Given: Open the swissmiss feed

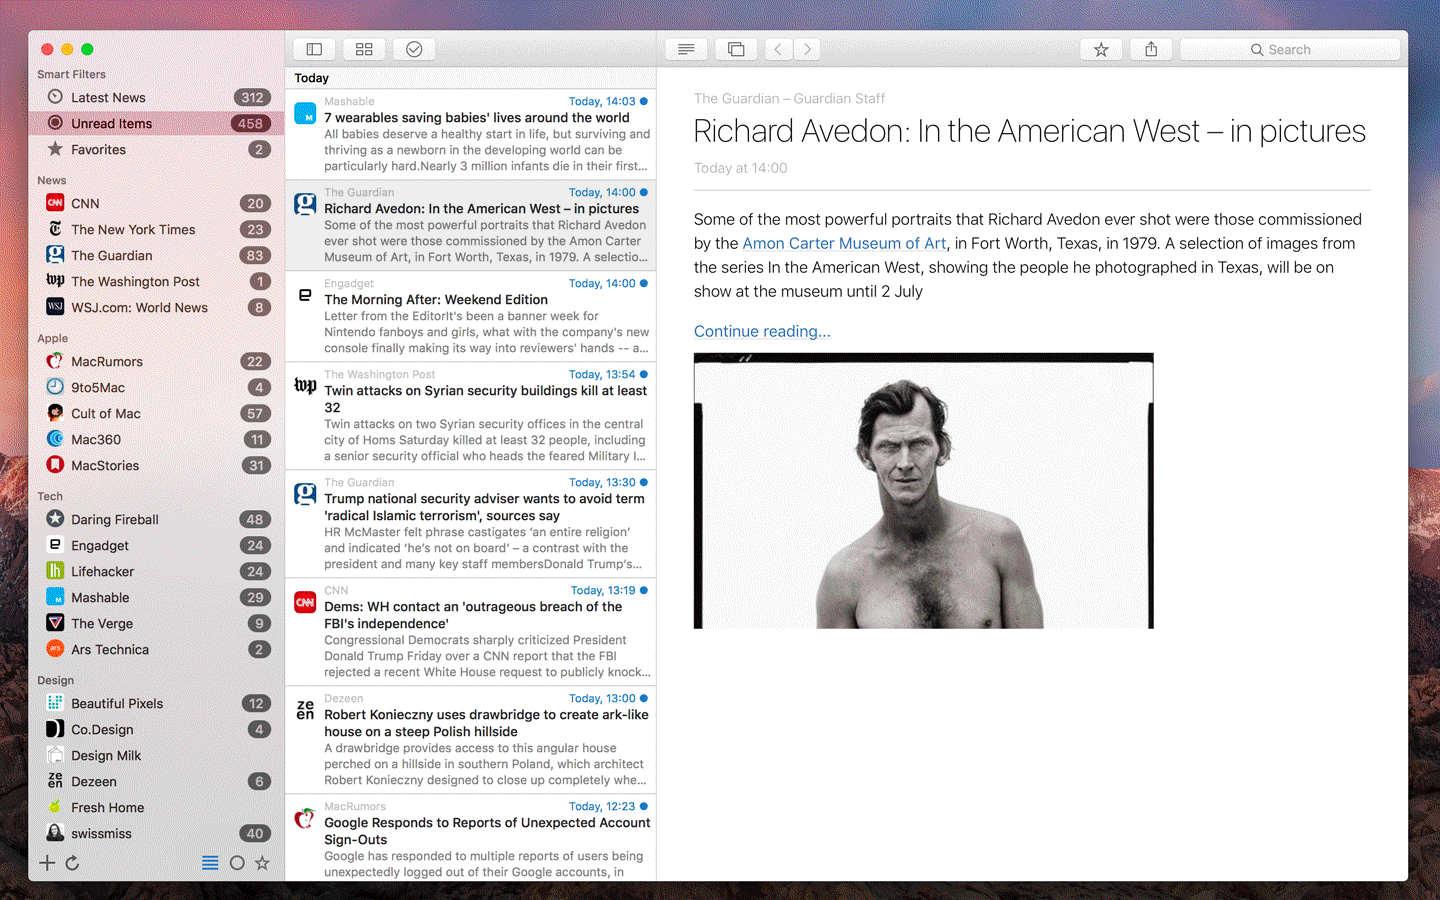Looking at the screenshot, I should pyautogui.click(x=156, y=833).
